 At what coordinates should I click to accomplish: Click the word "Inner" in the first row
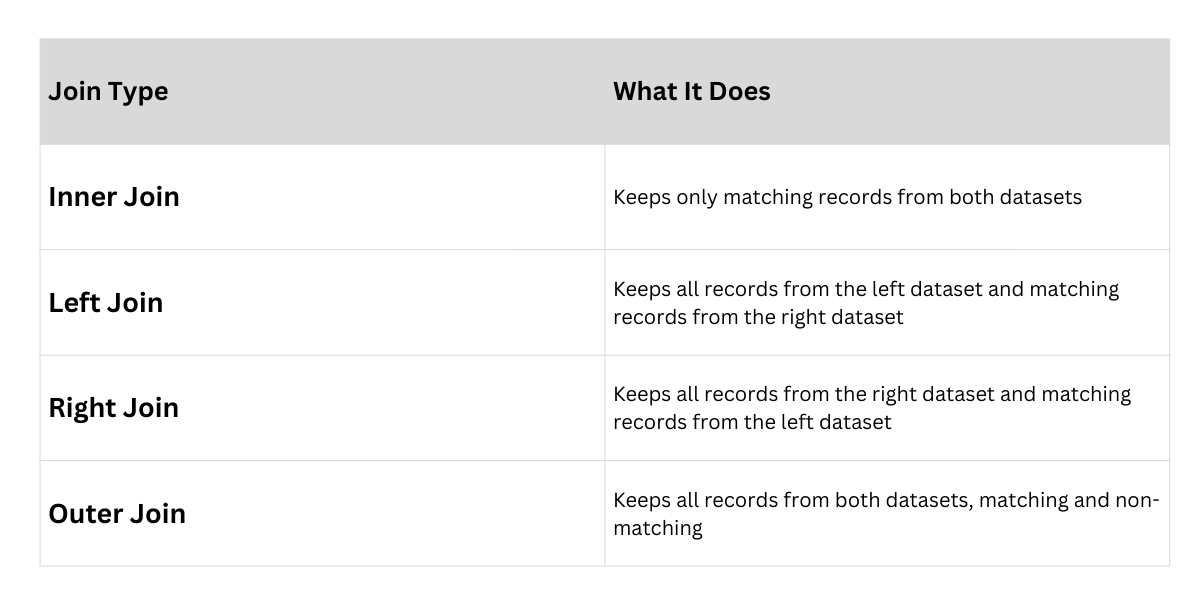click(82, 197)
